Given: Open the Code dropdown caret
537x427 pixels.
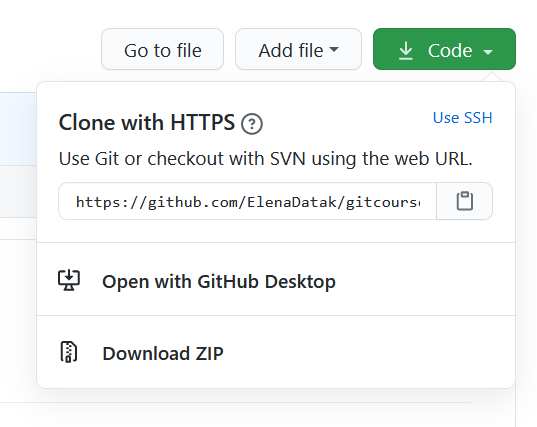Looking at the screenshot, I should pyautogui.click(x=488, y=52).
